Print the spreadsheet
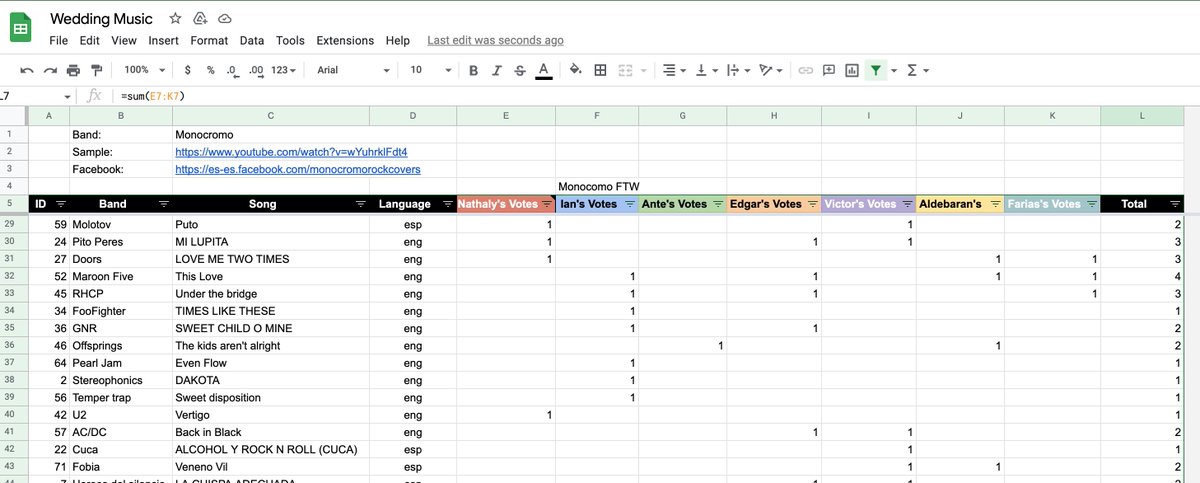The height and width of the screenshot is (483, 1200). pyautogui.click(x=73, y=70)
